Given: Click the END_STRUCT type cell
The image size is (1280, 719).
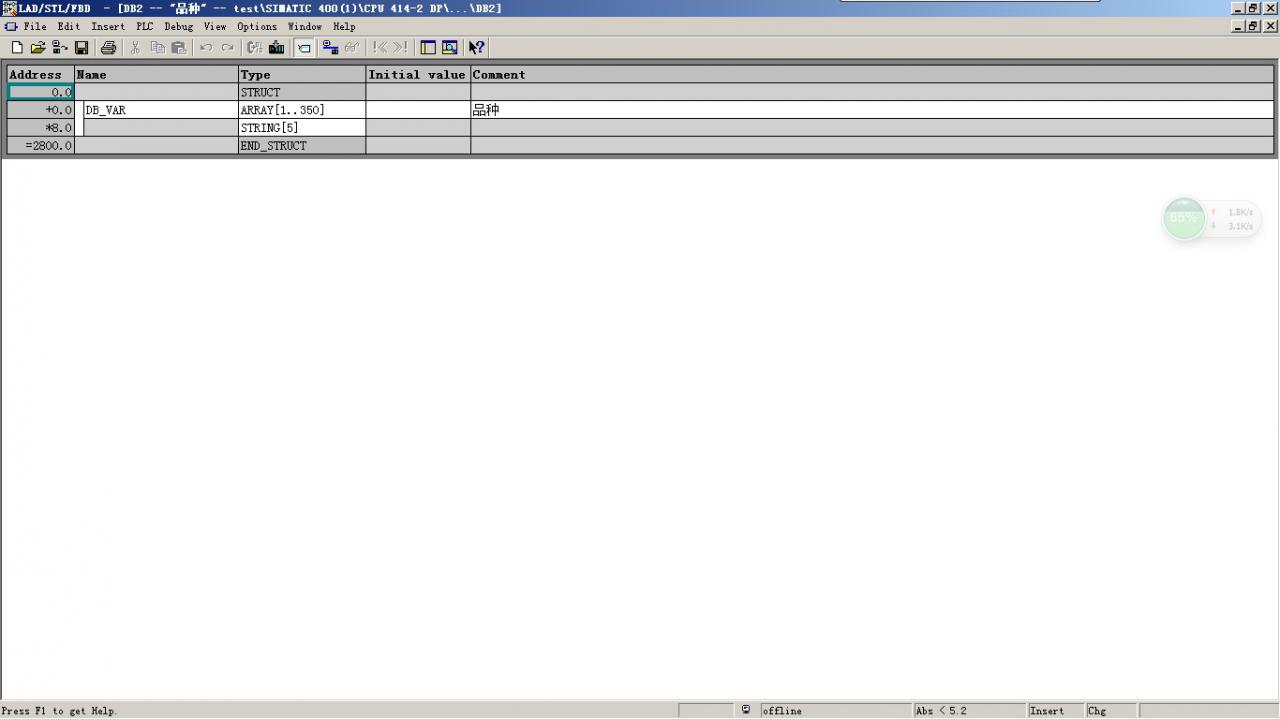Looking at the screenshot, I should (302, 146).
